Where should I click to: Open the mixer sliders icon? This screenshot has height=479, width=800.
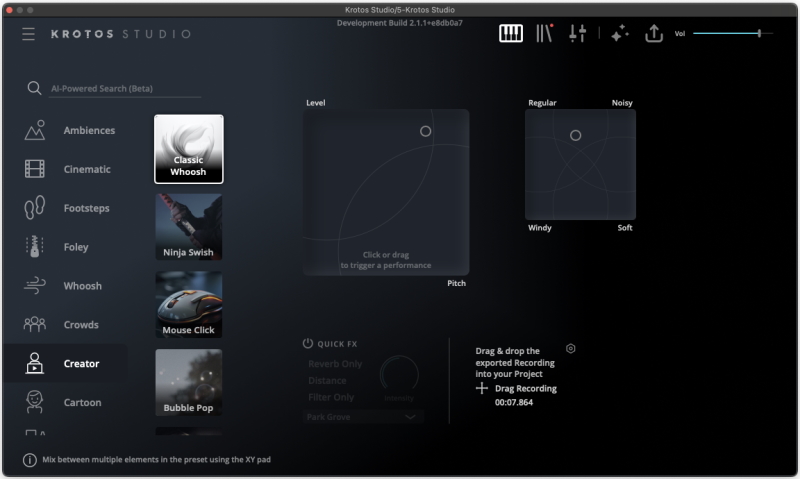(x=578, y=33)
